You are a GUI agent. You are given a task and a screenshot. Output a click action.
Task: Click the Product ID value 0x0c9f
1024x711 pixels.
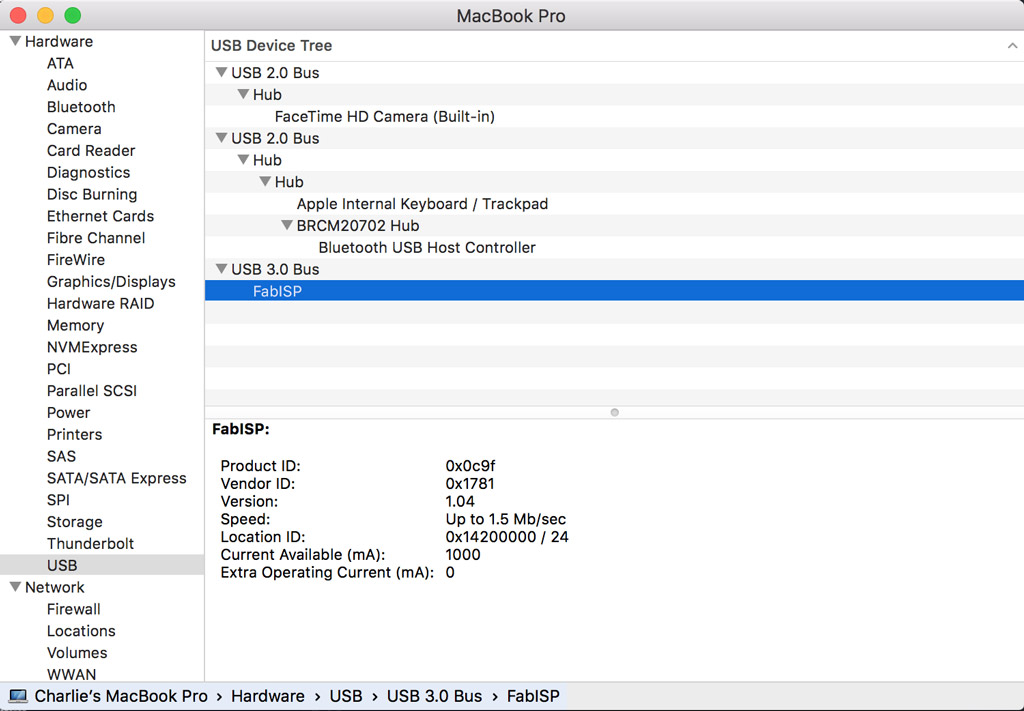coord(470,466)
